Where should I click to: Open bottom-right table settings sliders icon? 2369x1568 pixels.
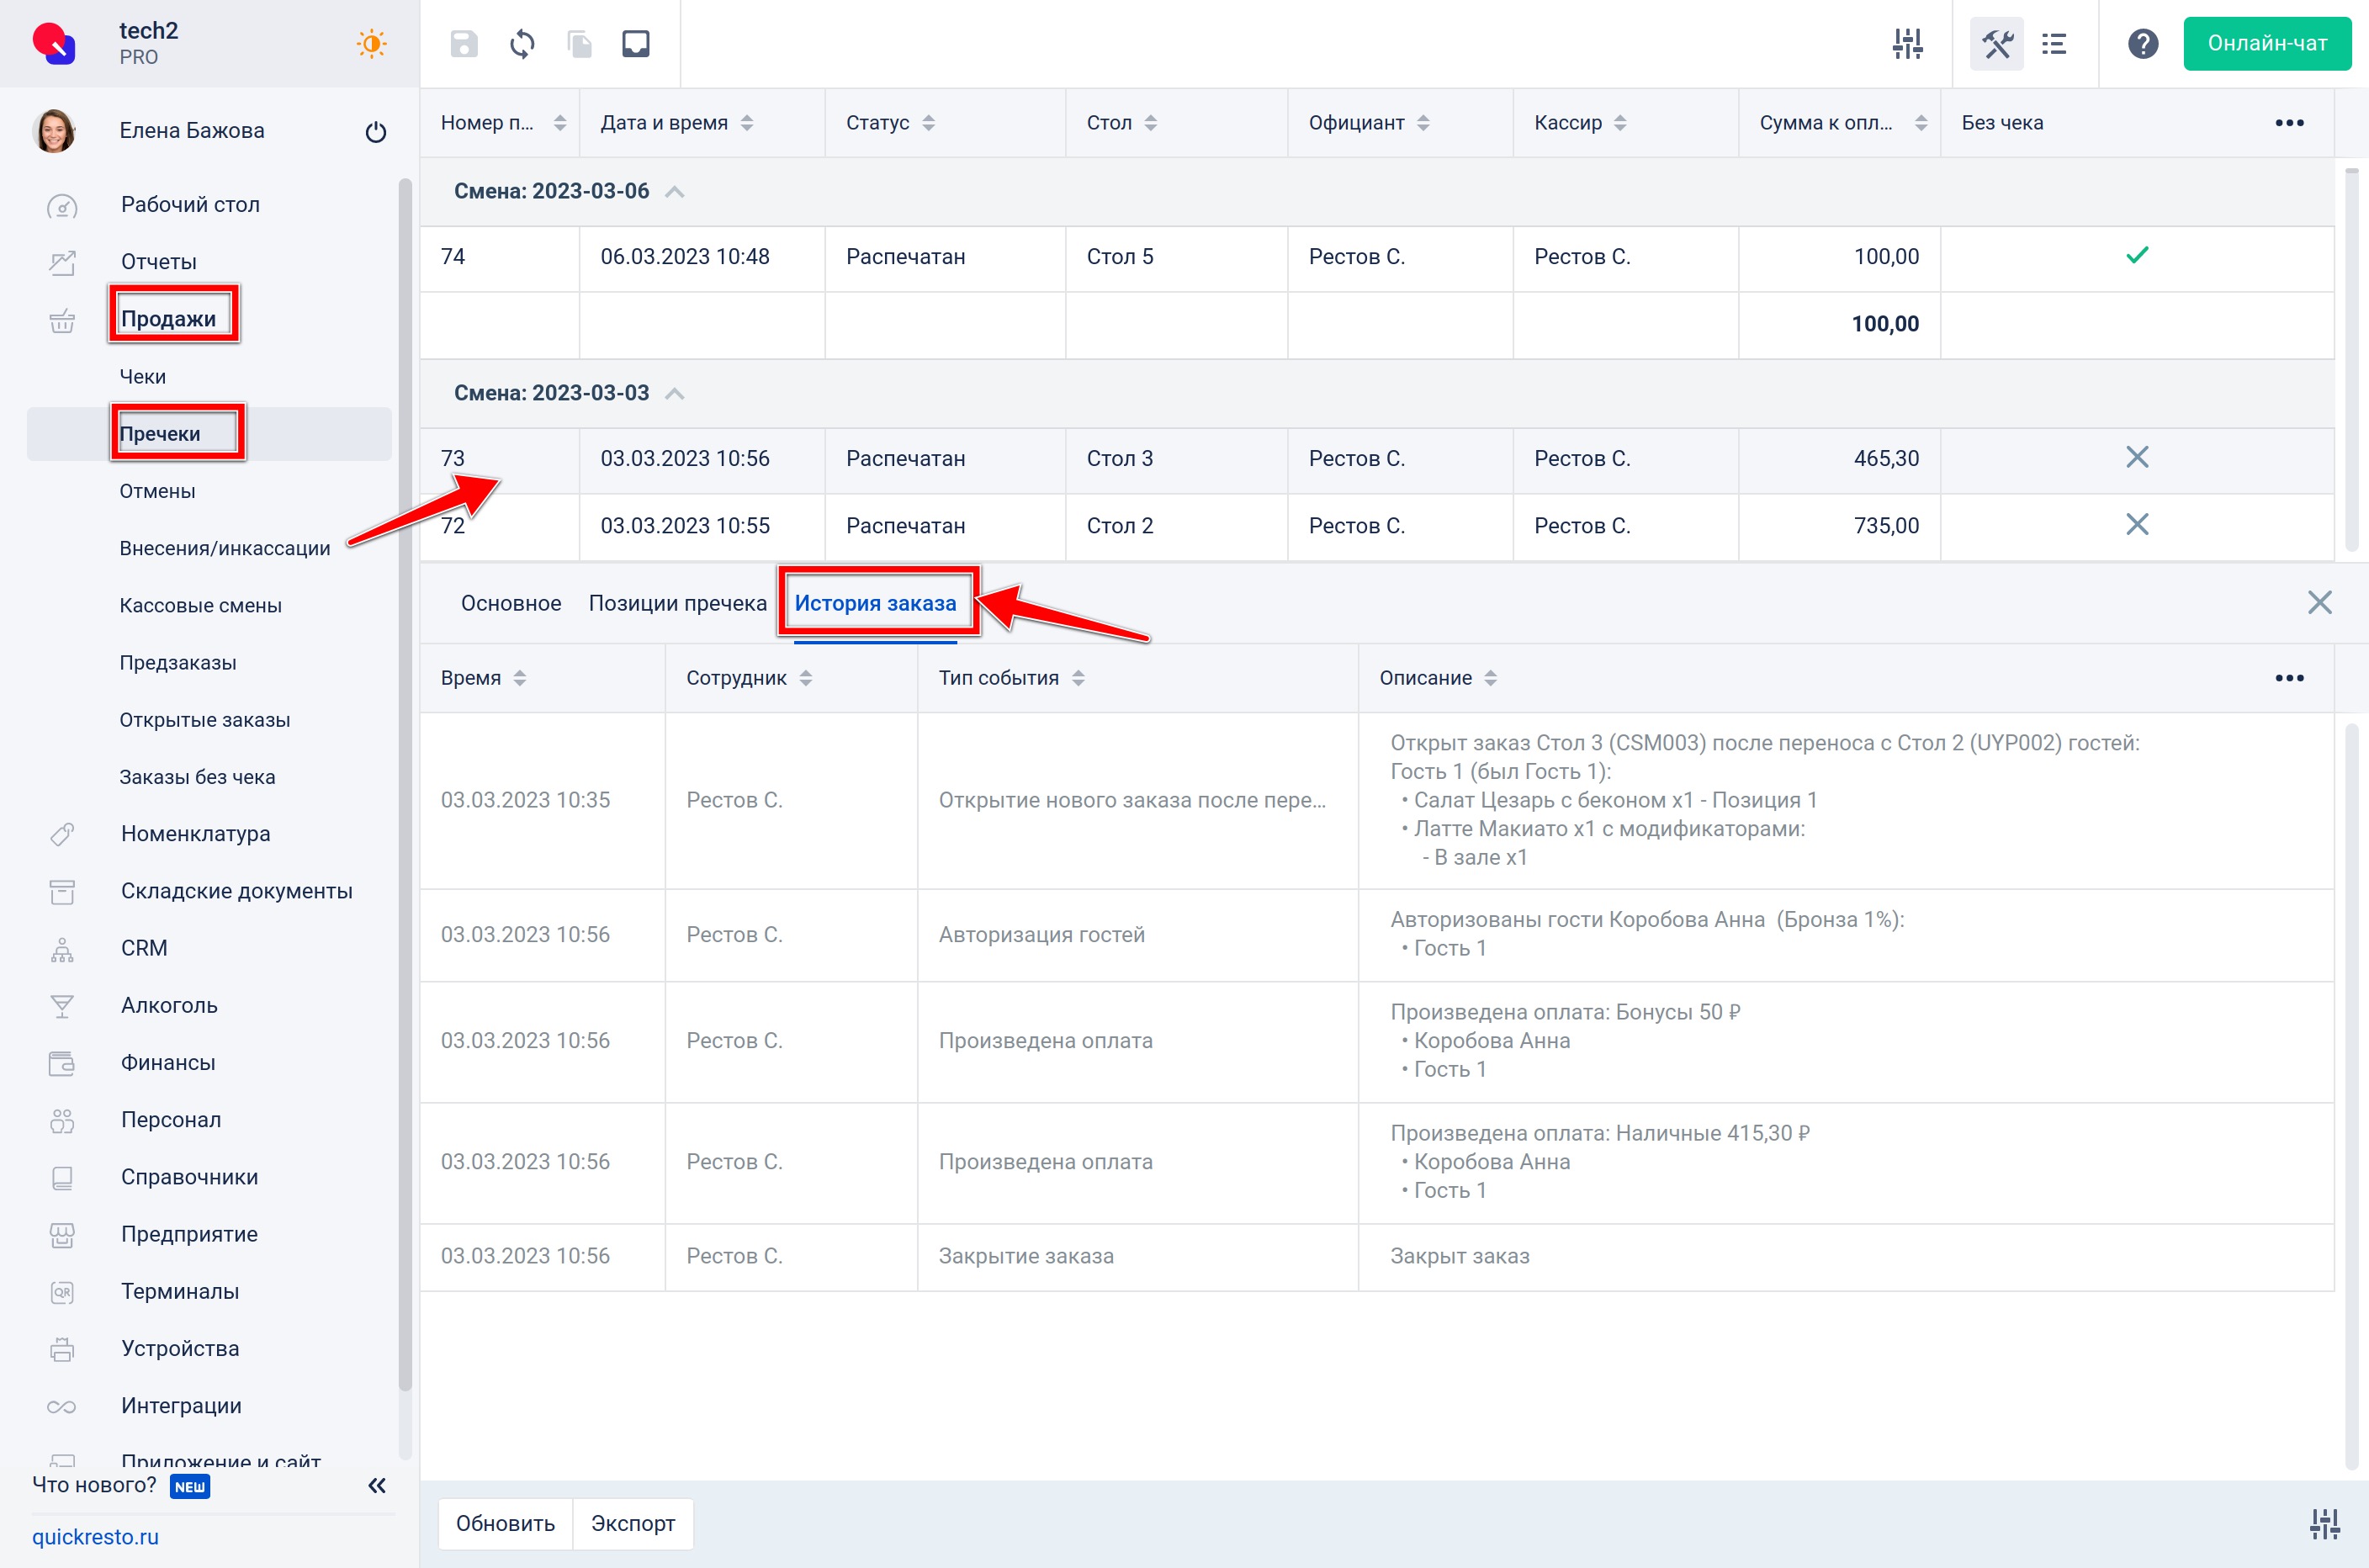coord(2324,1524)
